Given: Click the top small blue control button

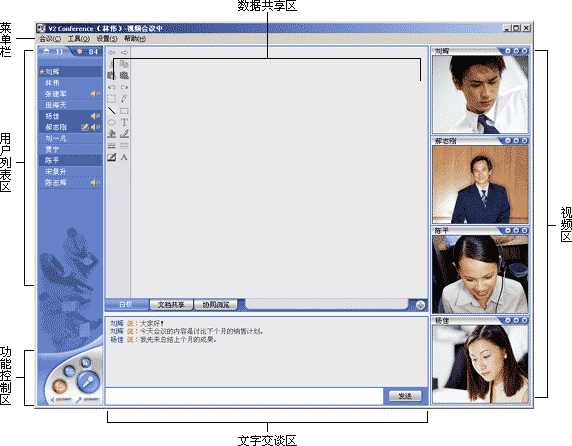Looking at the screenshot, I should 86,362.
